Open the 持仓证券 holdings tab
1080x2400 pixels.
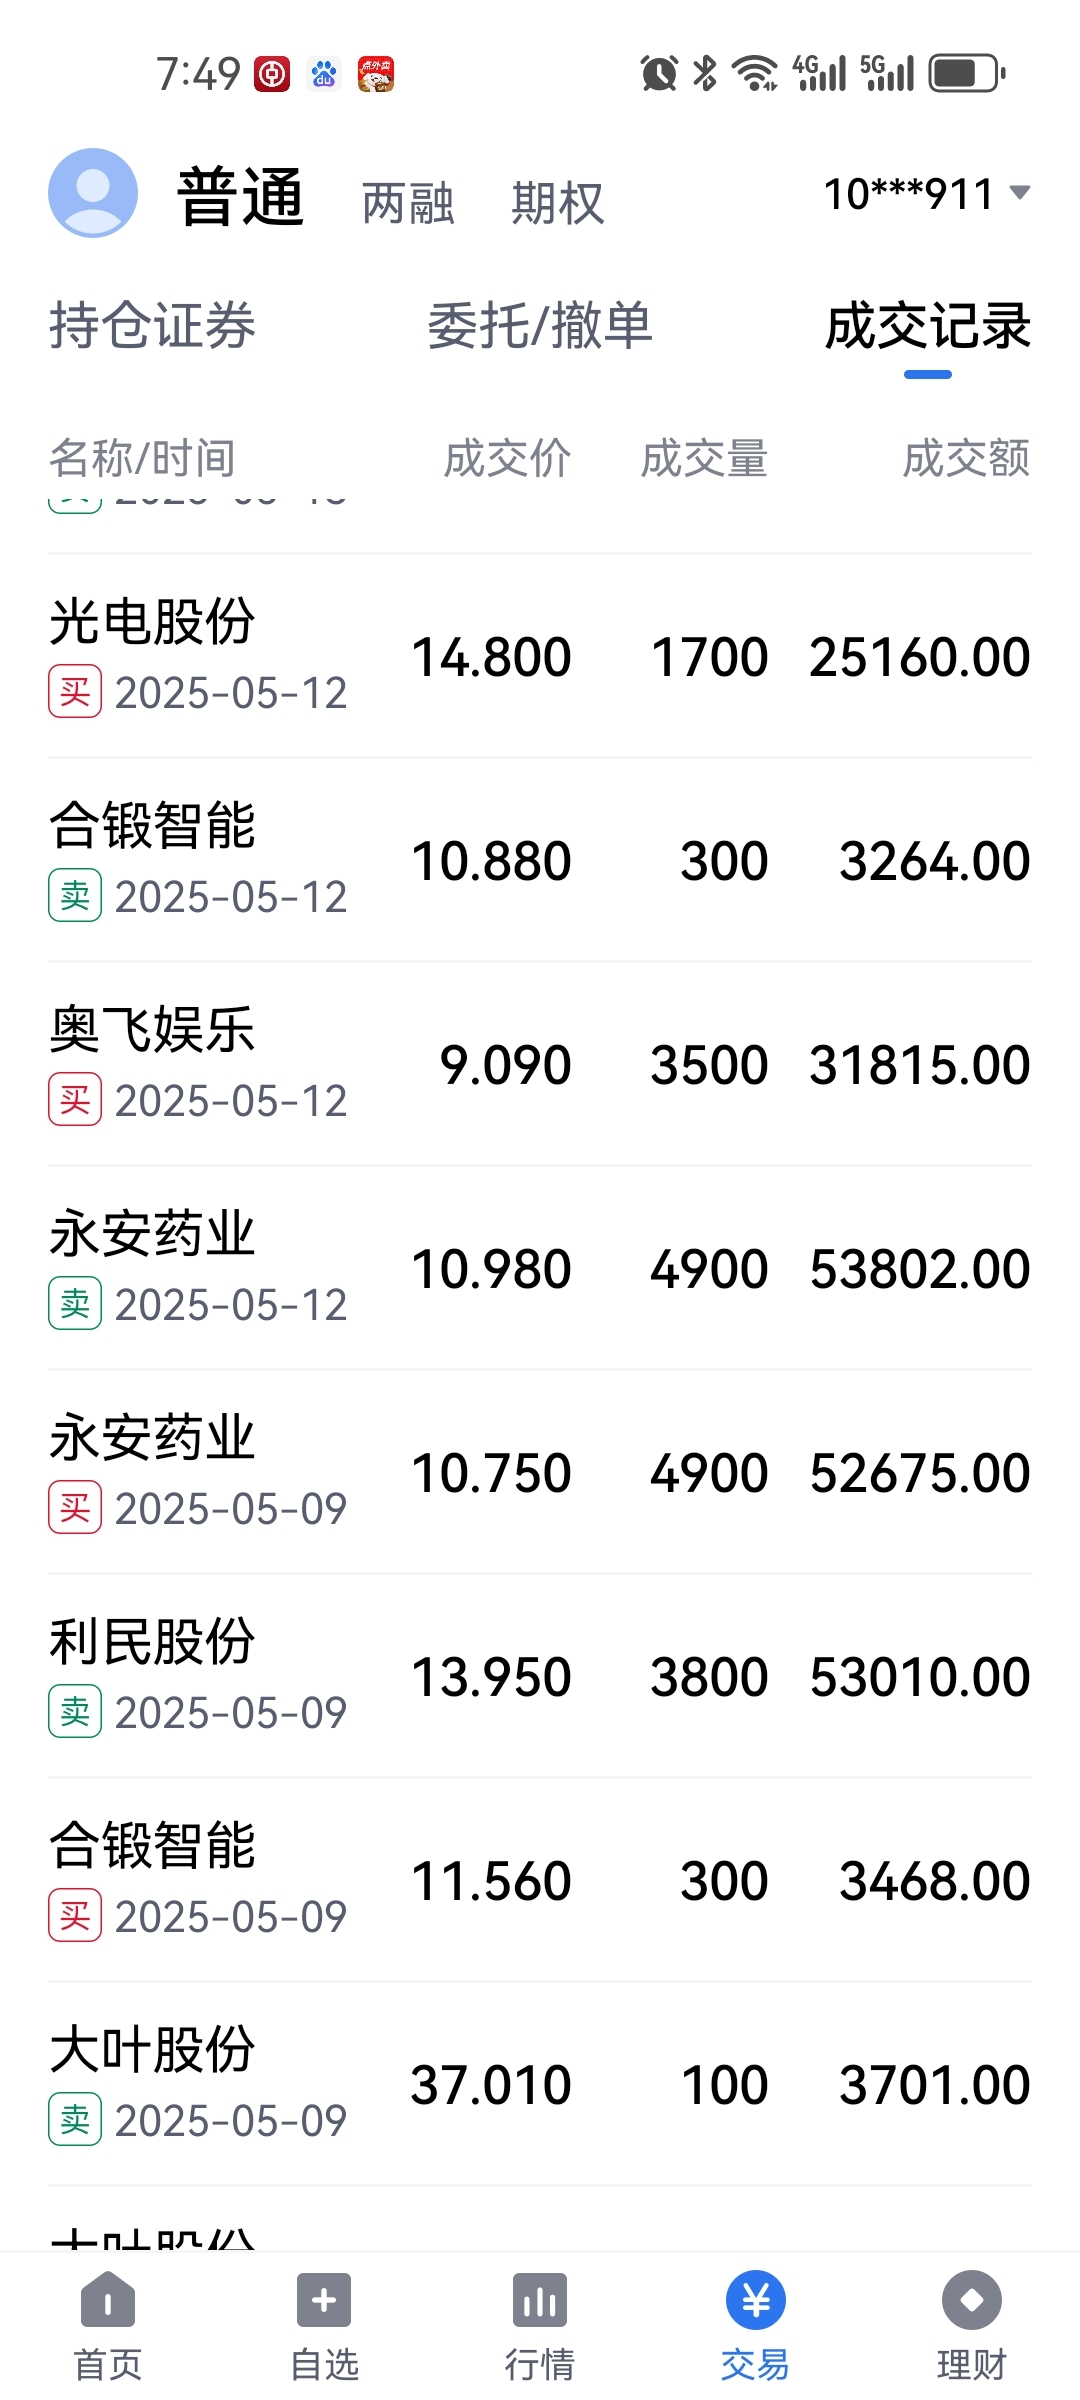click(152, 326)
